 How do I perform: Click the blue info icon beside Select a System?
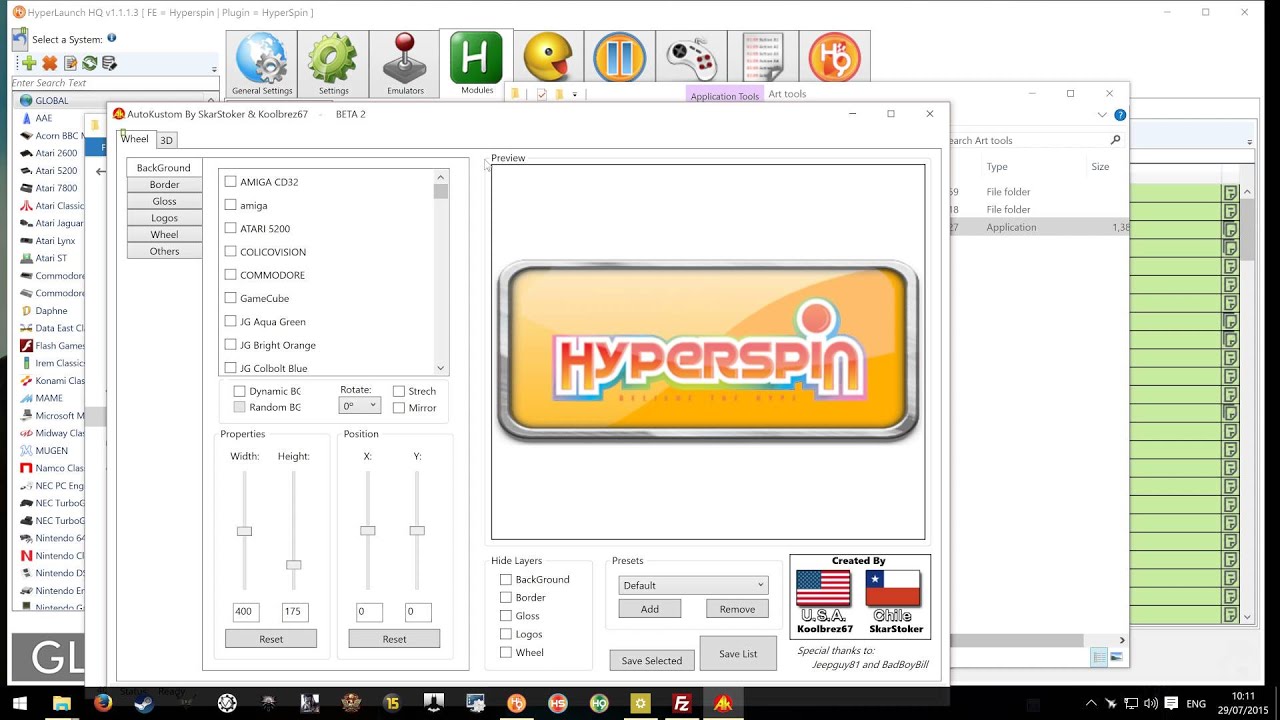[112, 38]
